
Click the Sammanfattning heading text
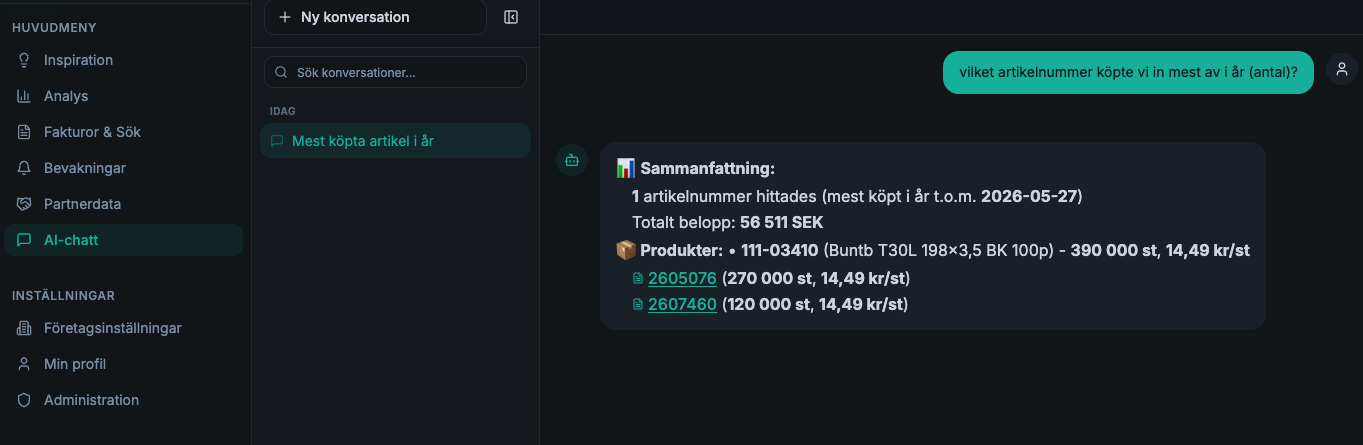pos(708,168)
